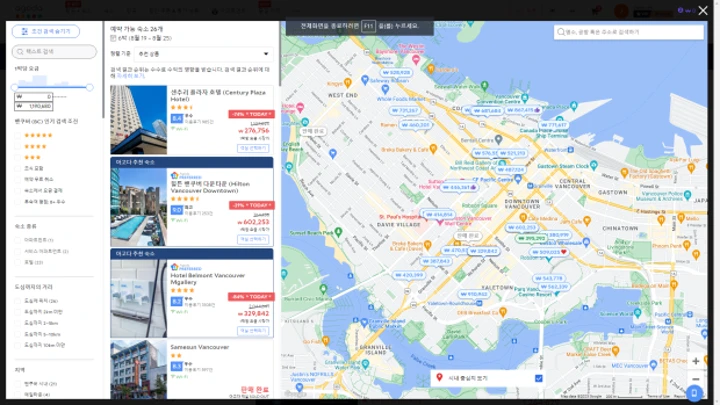This screenshot has height=405, width=720.
Task: Click the calendar icon beside the stay dates
Action: [113, 38]
